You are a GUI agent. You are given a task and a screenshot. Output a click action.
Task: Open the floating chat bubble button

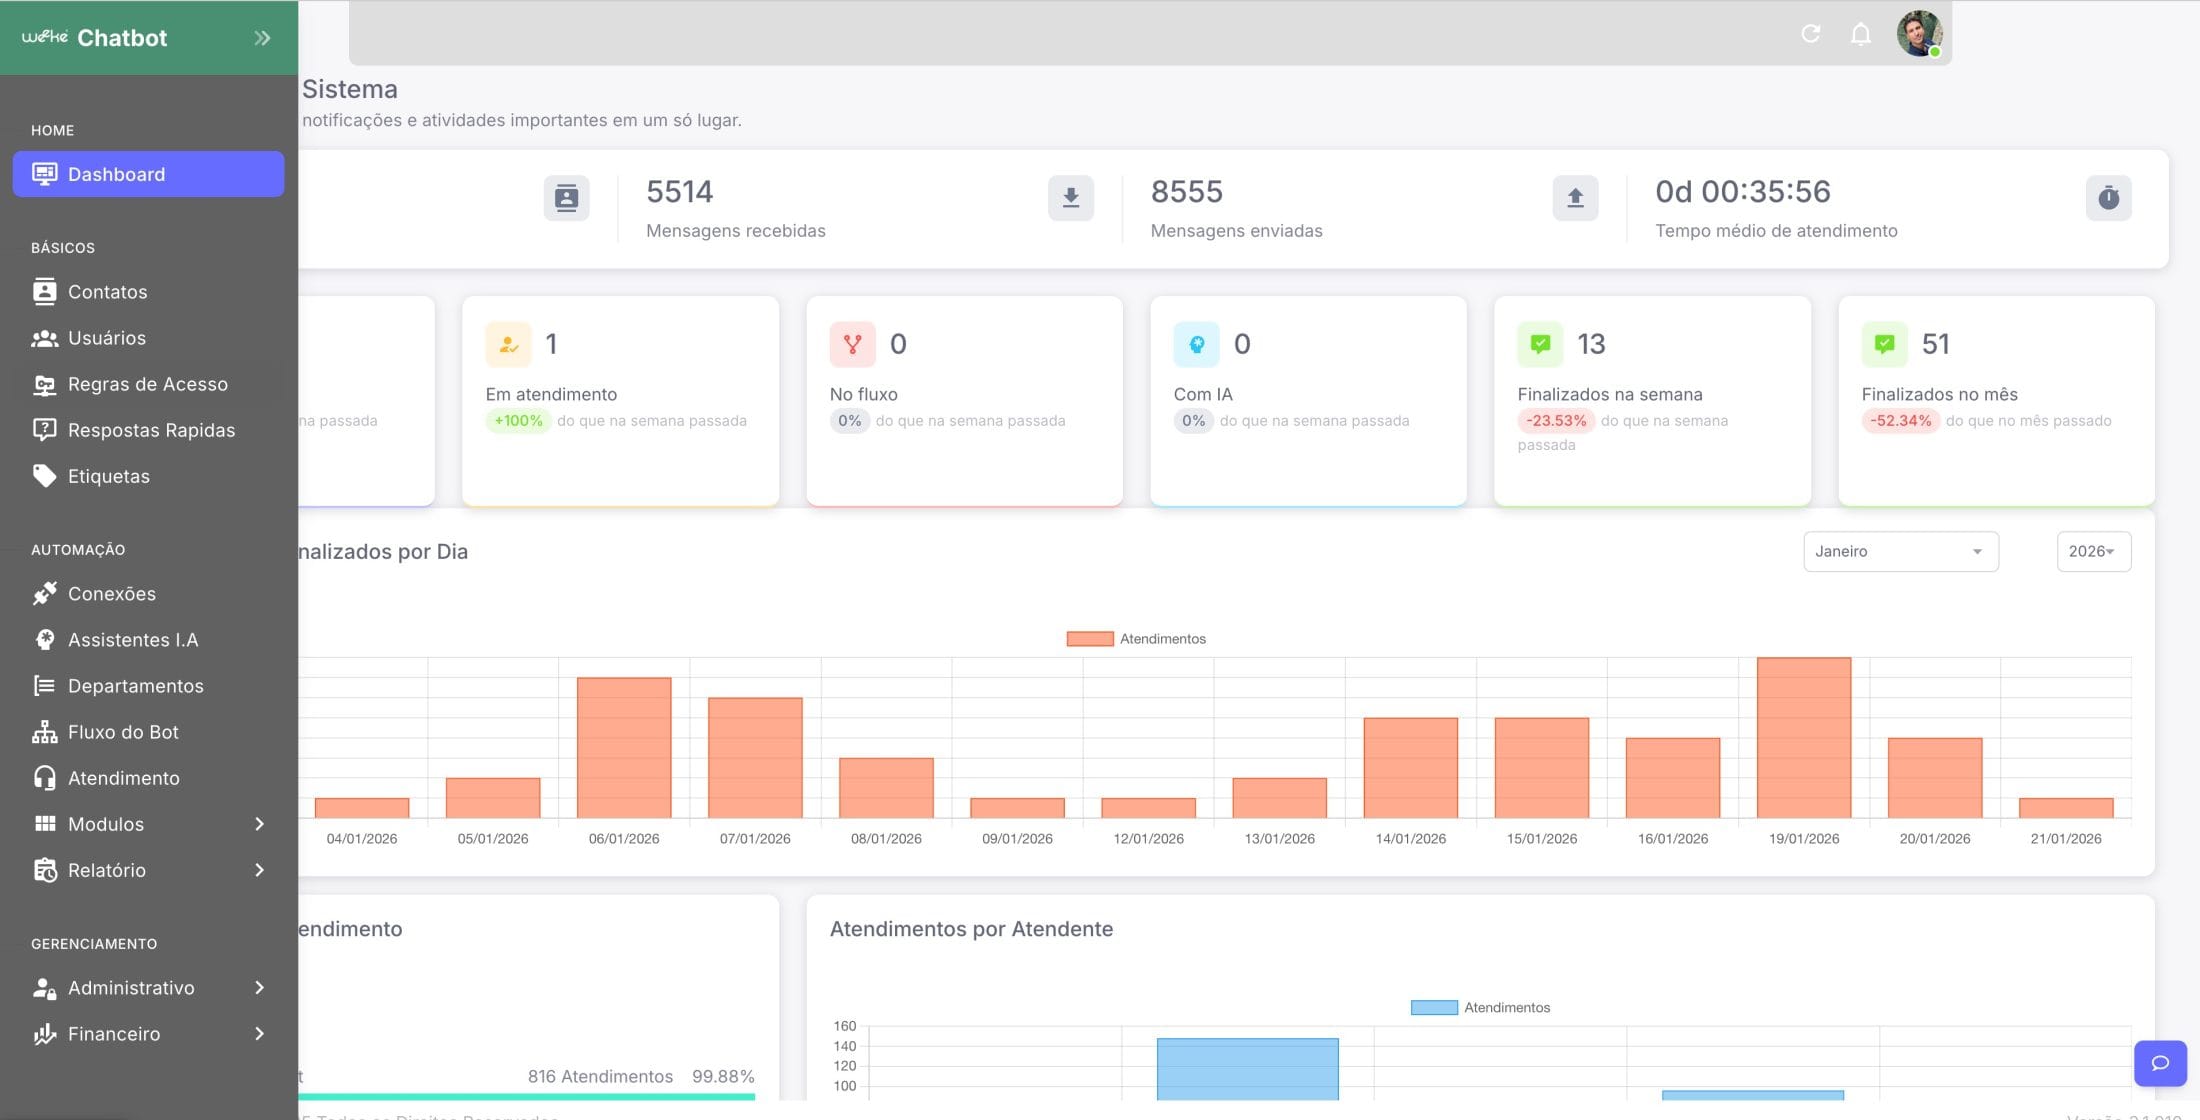tap(2160, 1063)
